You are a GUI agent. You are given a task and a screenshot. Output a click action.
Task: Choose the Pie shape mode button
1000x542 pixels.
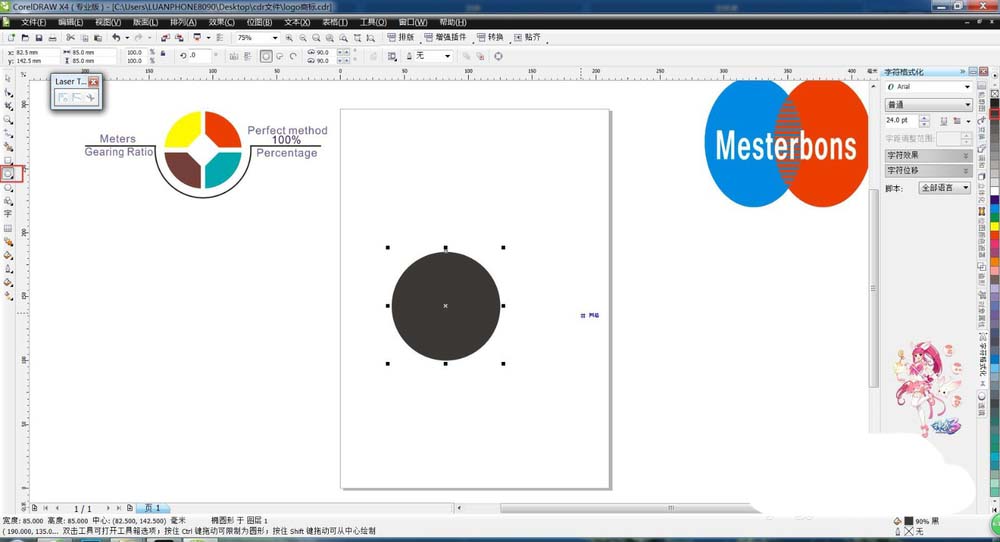(279, 56)
